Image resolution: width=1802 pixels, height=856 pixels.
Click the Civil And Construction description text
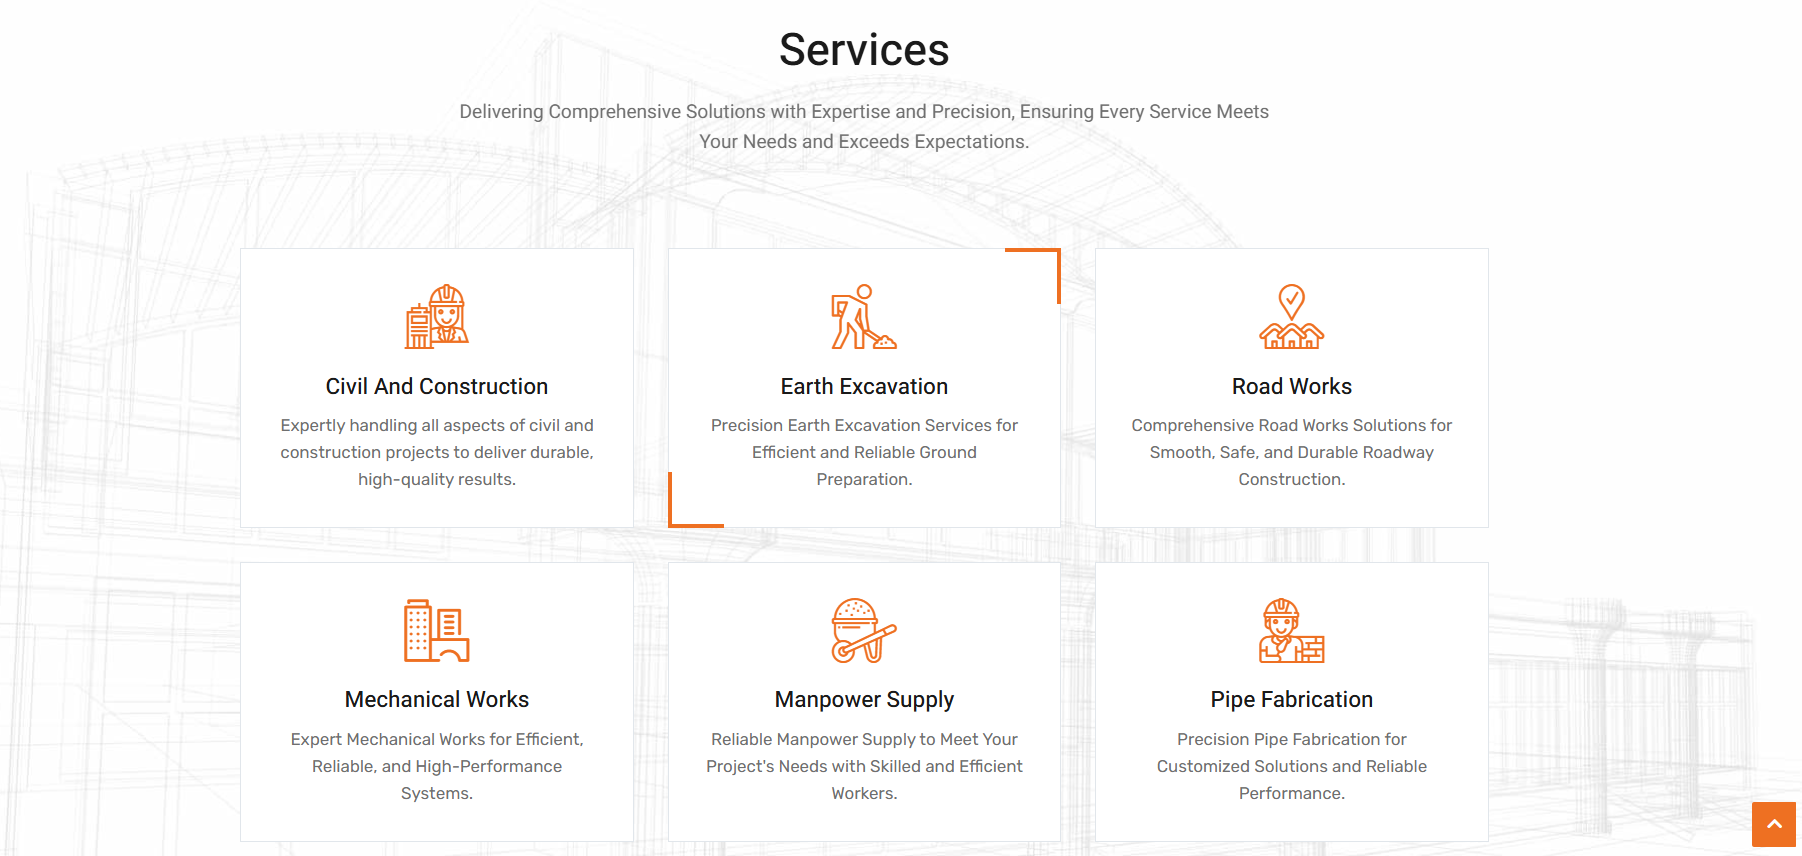(437, 452)
